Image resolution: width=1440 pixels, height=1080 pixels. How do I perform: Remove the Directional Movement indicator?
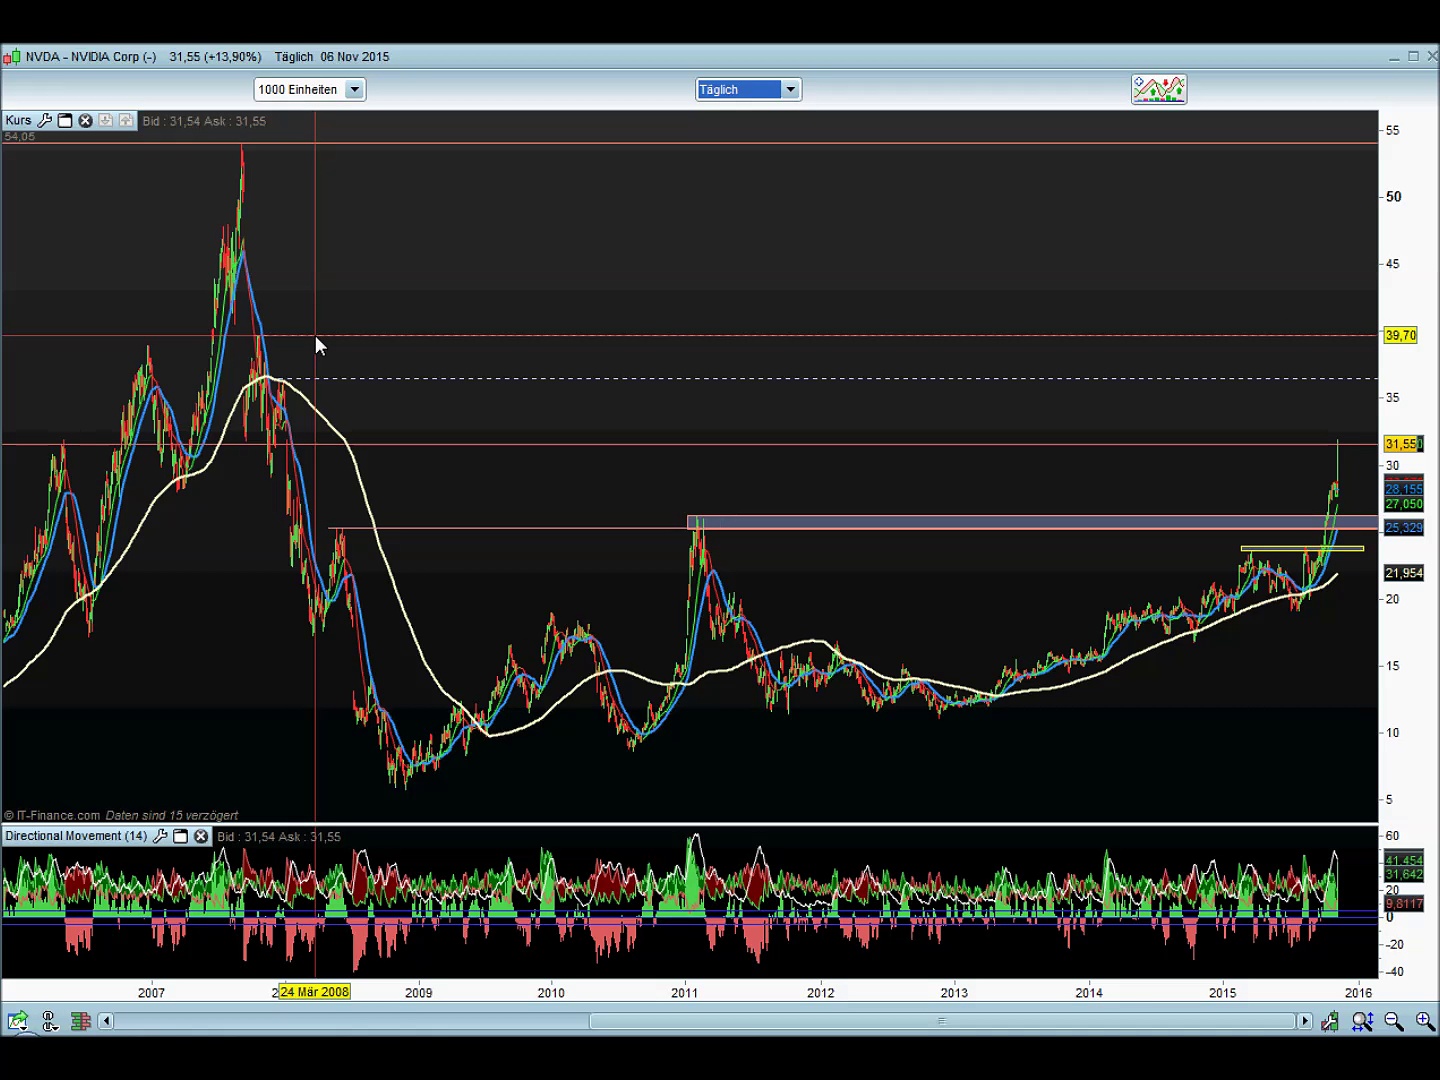(x=201, y=837)
